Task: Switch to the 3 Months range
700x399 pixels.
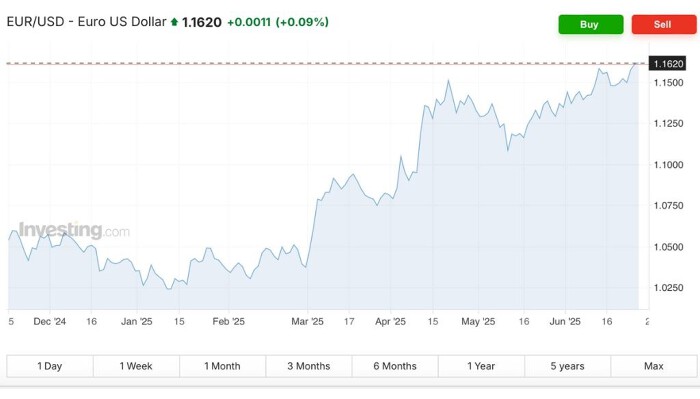Action: click(x=308, y=366)
